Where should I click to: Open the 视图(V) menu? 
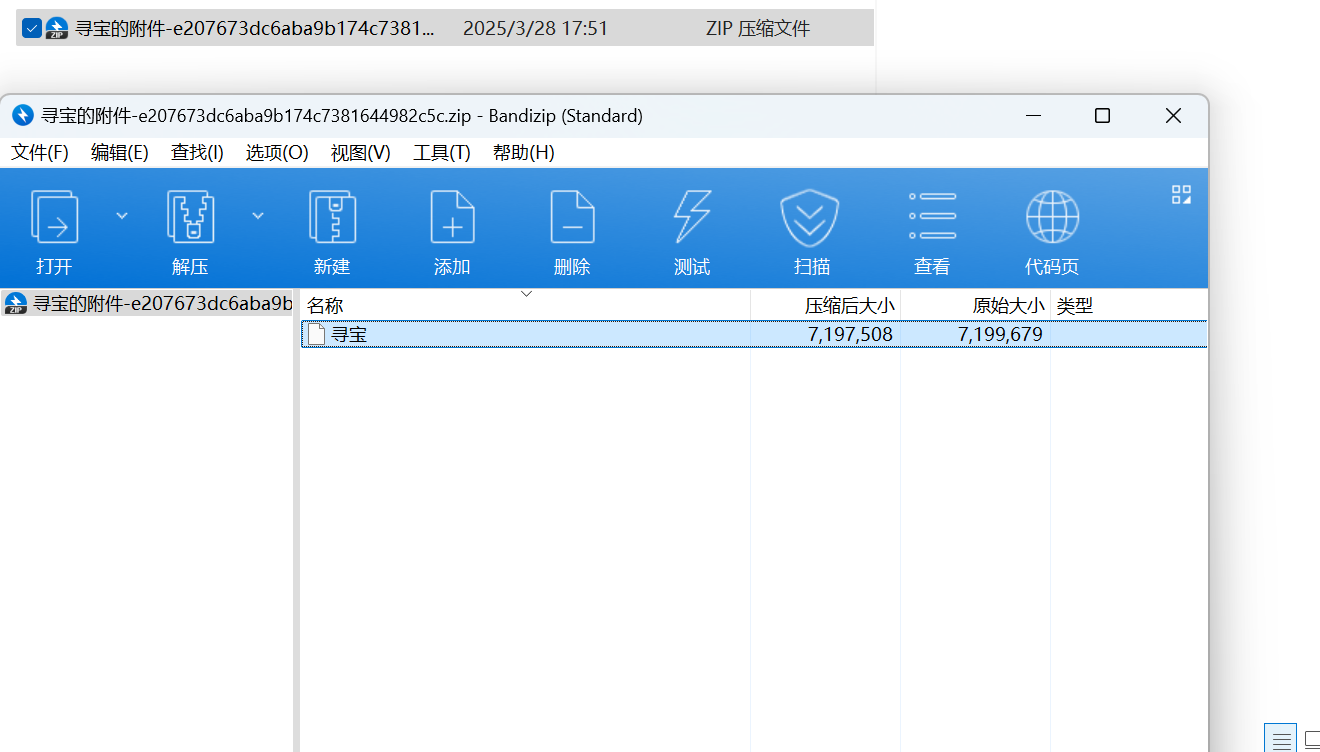coord(360,152)
